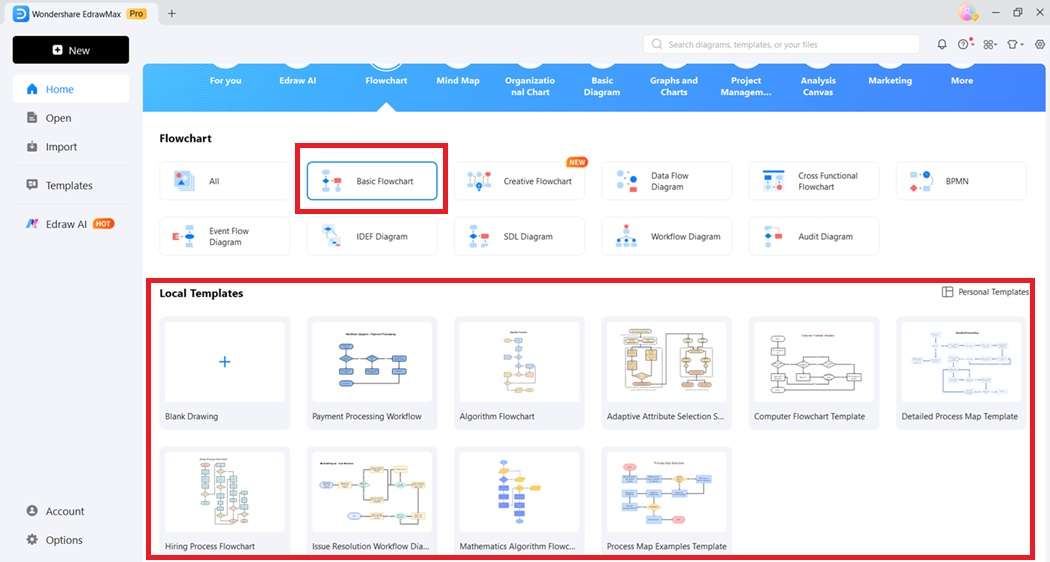Click the Import sidebar icon

coord(31,147)
